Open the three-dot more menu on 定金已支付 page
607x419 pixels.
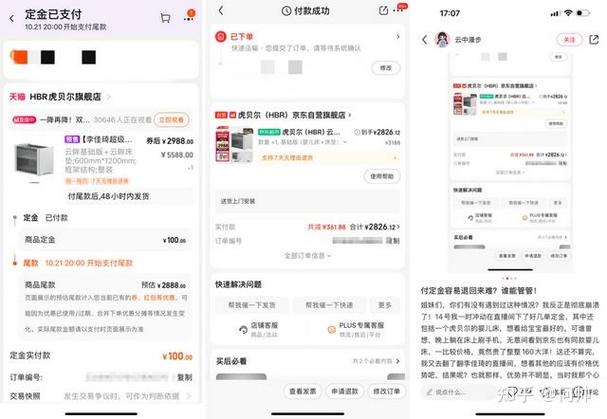[189, 18]
